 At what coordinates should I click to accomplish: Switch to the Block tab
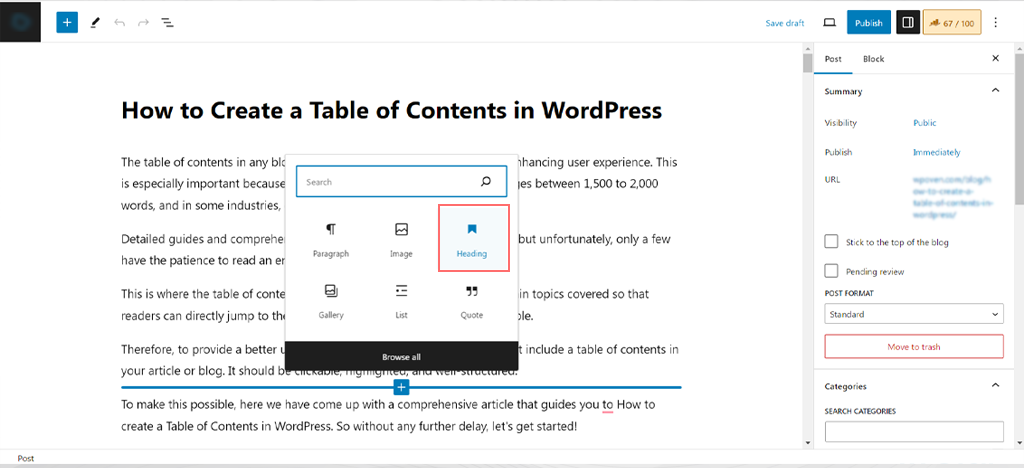tap(873, 59)
